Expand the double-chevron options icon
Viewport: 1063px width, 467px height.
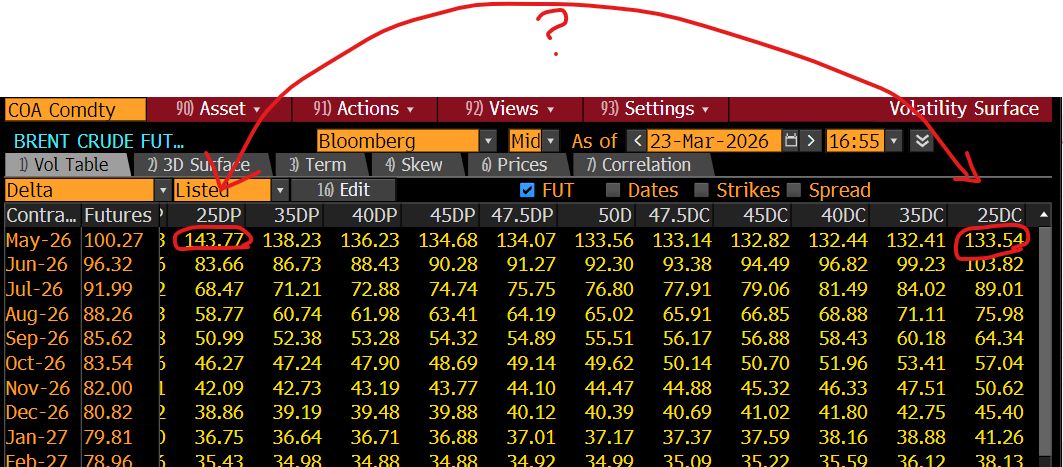921,141
